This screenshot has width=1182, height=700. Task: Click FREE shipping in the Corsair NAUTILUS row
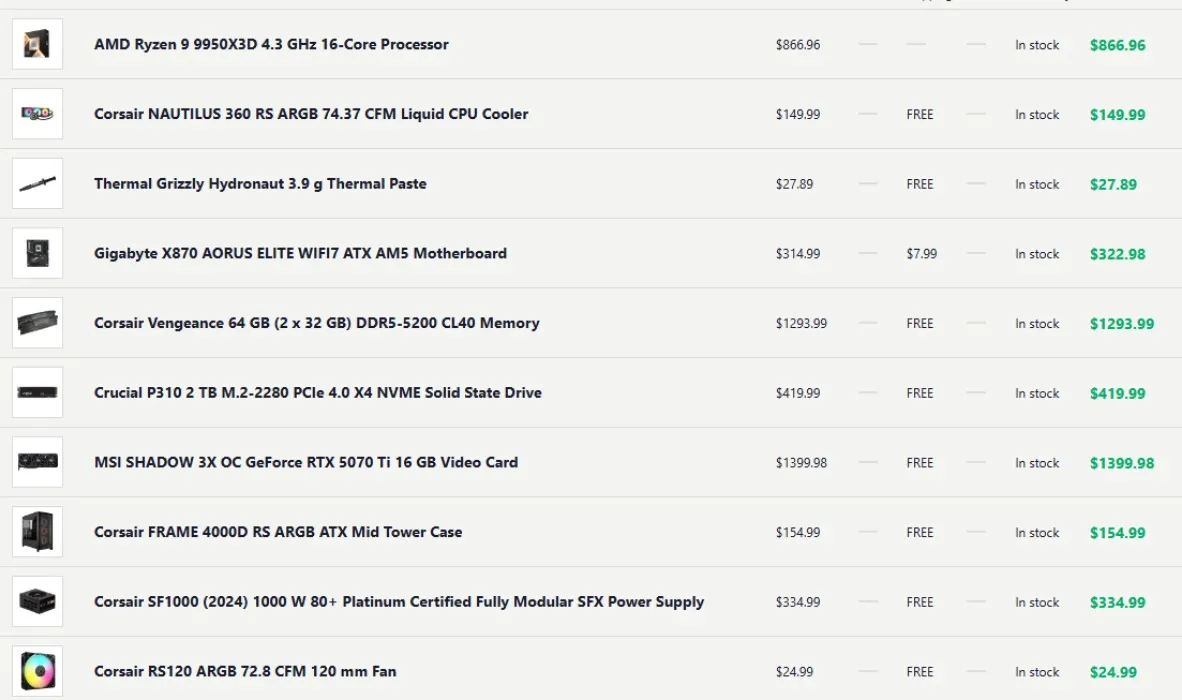920,115
